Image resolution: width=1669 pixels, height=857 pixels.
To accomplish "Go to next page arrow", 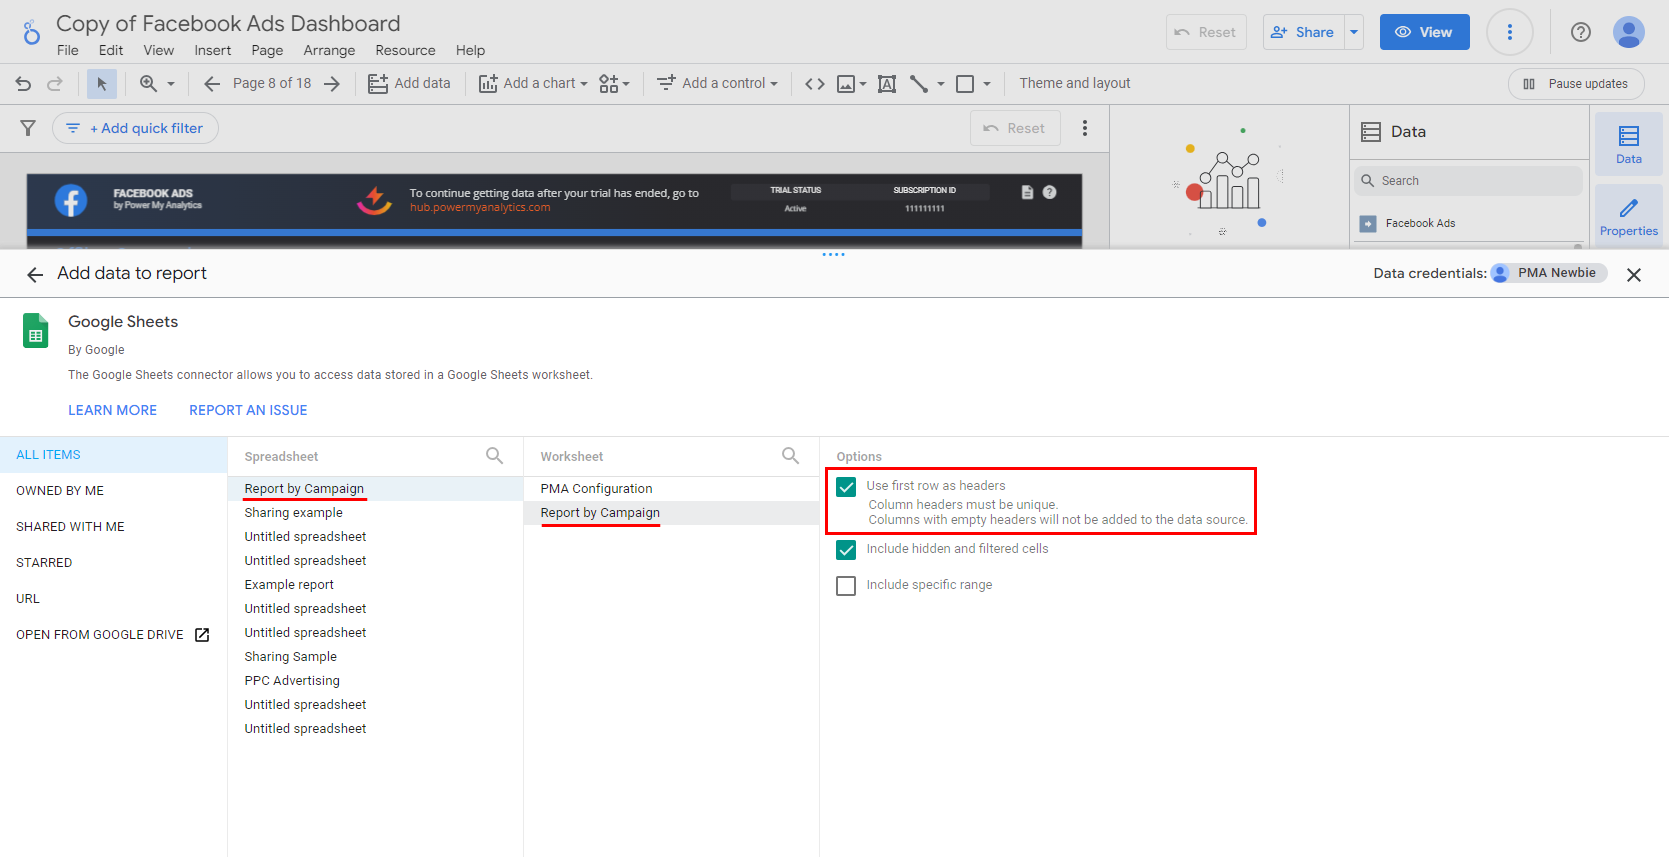I will pos(332,84).
